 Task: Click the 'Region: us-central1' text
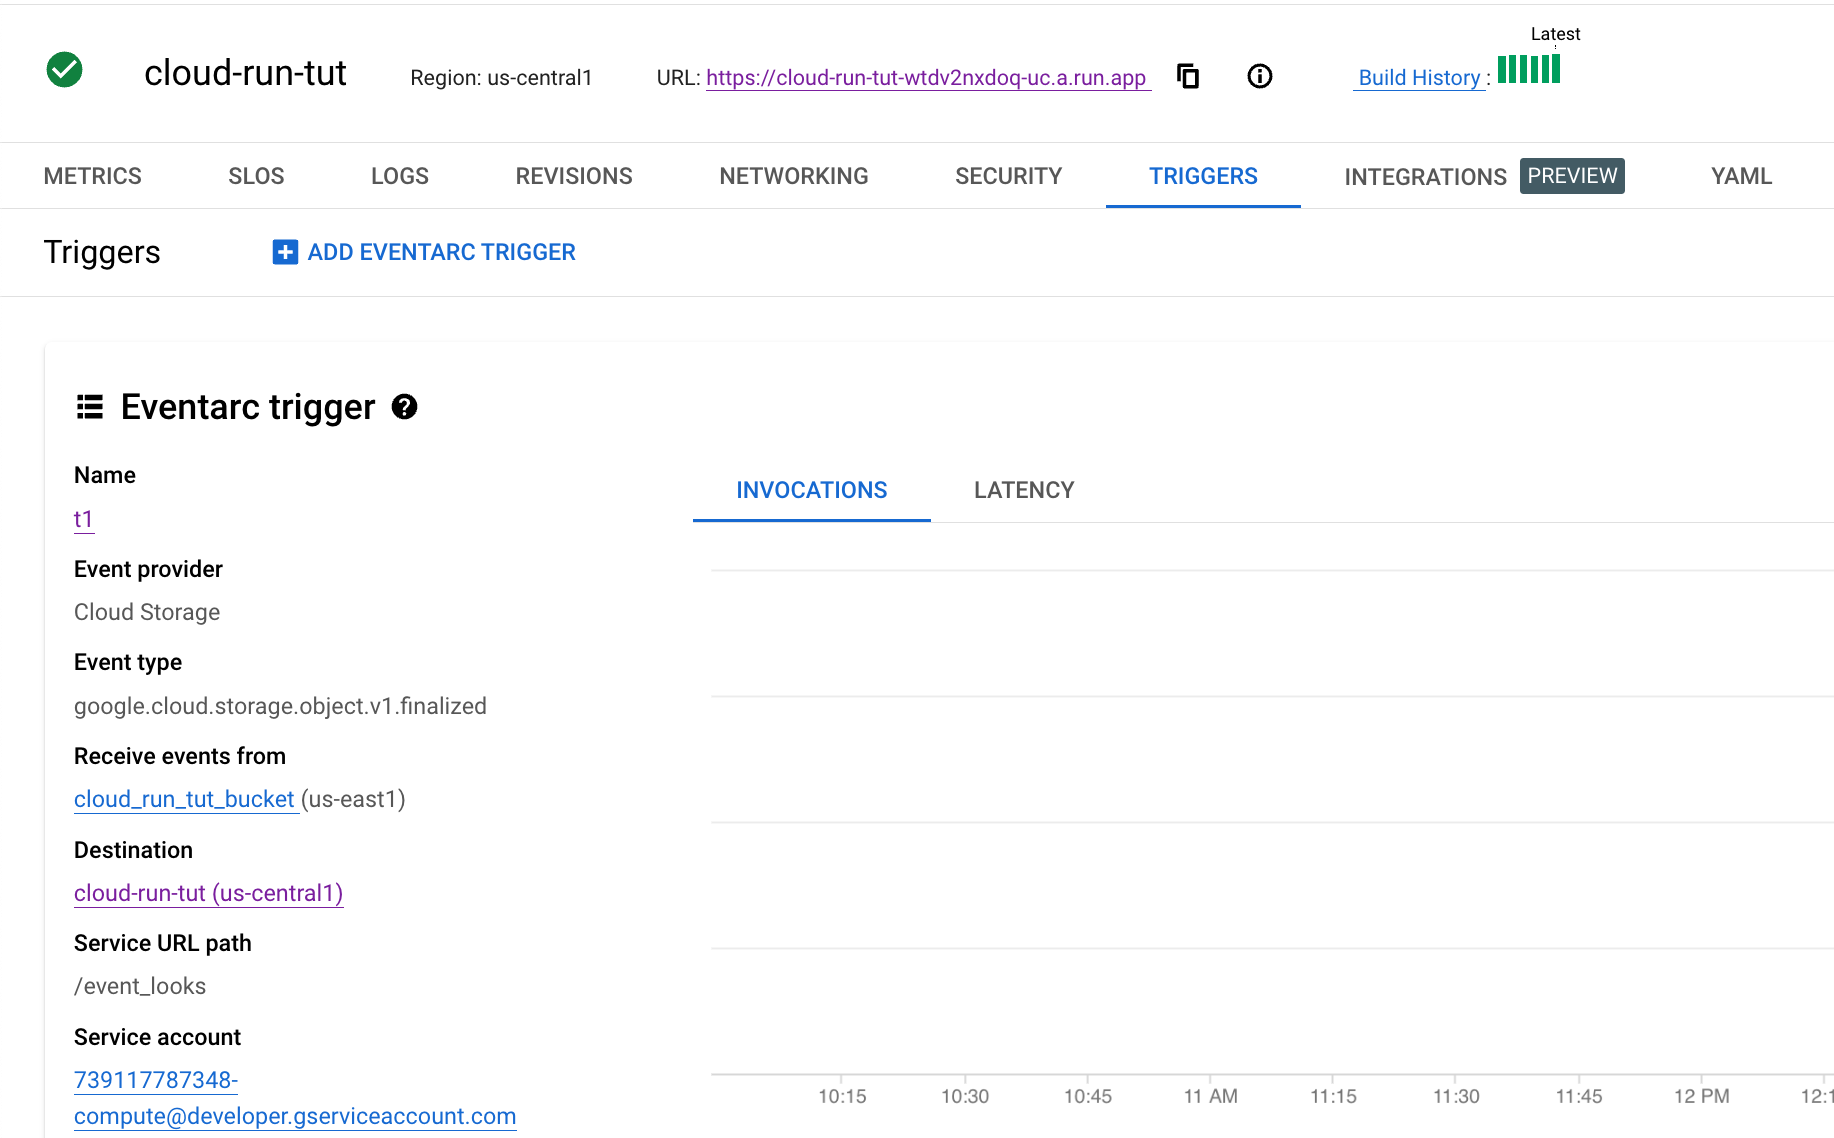coord(501,78)
